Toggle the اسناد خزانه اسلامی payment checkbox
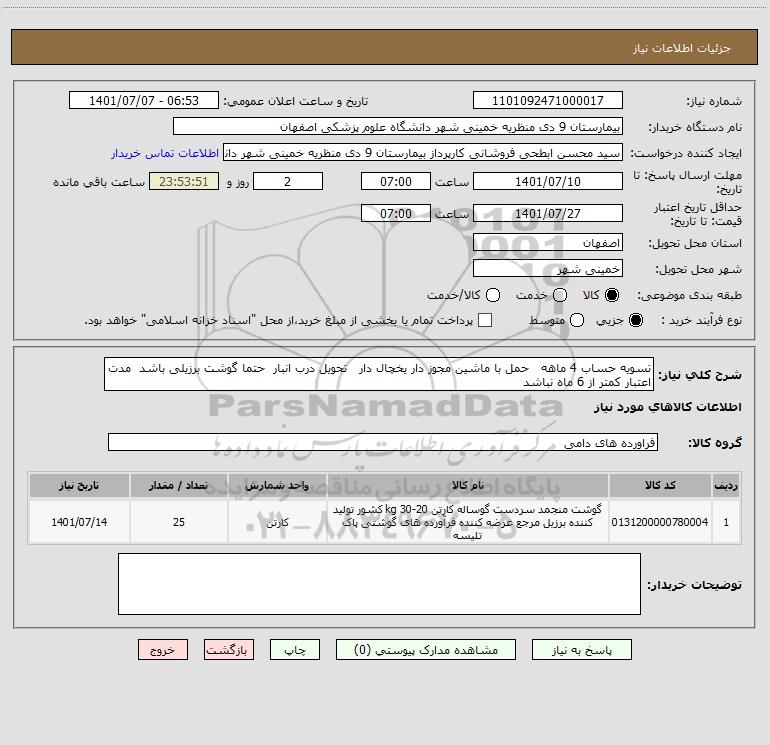 pos(485,320)
